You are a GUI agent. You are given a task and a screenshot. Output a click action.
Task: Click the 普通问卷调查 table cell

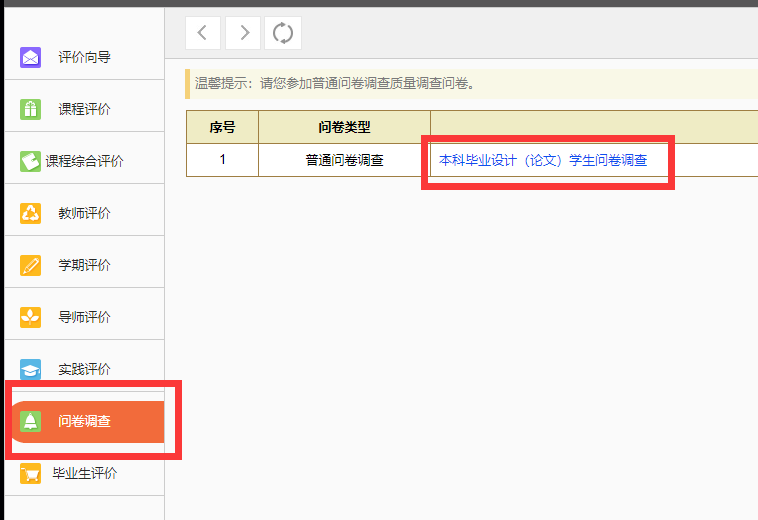coord(344,160)
